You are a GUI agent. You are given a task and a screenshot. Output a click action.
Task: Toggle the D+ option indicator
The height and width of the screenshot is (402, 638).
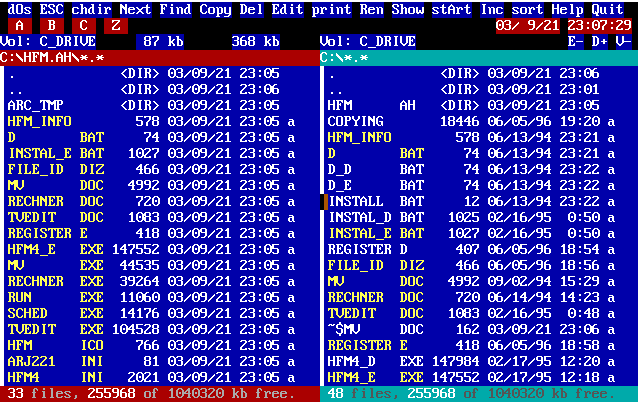coord(600,41)
